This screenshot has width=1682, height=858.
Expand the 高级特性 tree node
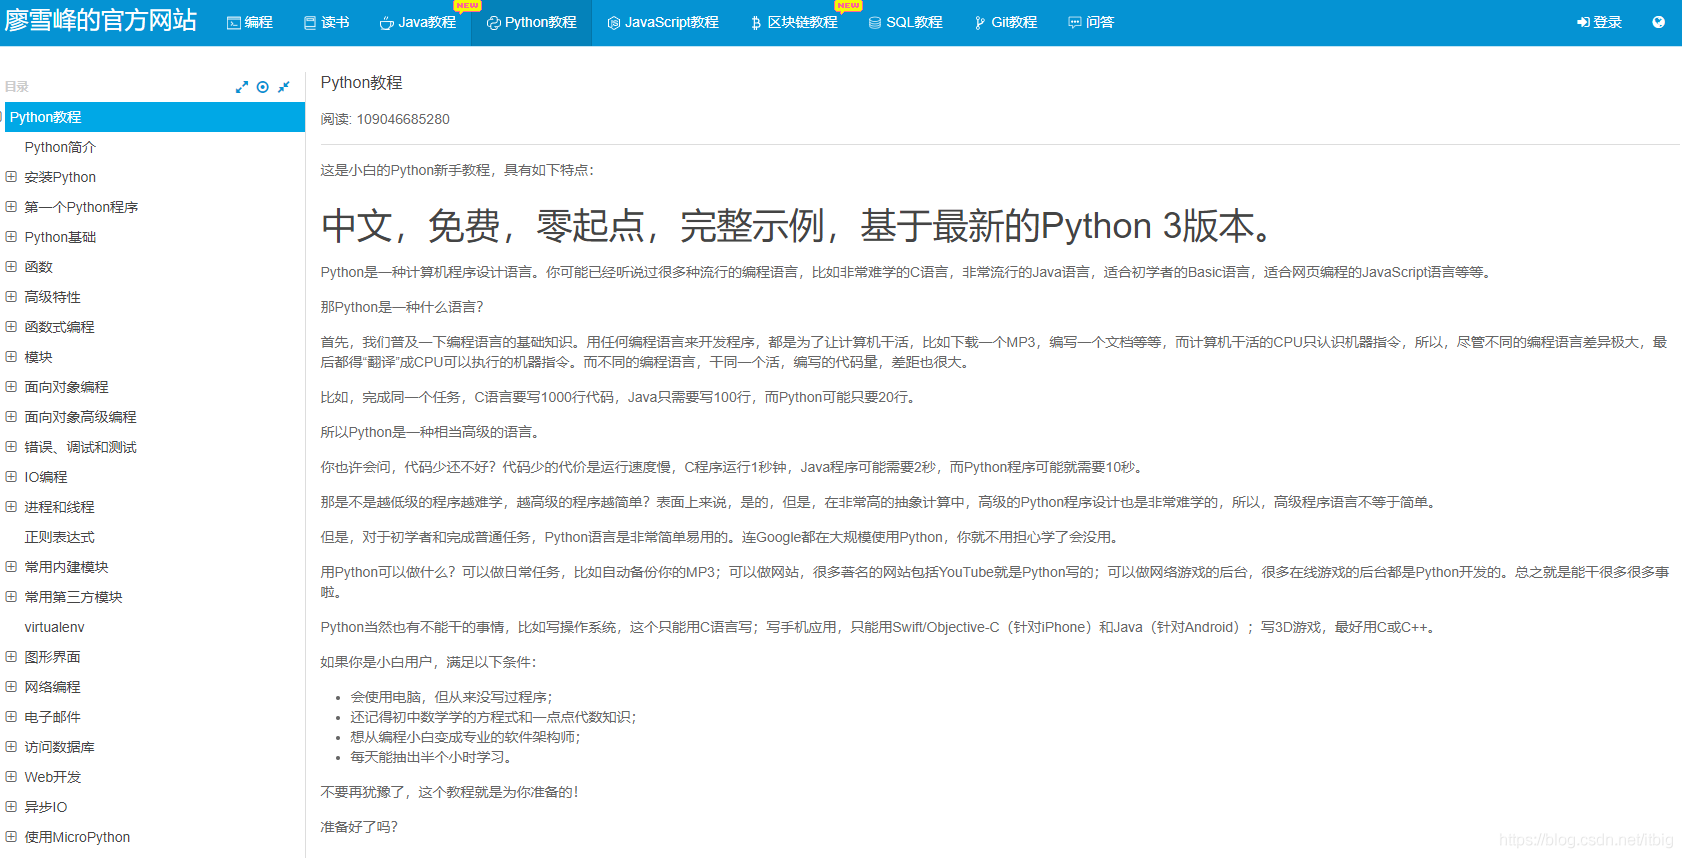(11, 296)
